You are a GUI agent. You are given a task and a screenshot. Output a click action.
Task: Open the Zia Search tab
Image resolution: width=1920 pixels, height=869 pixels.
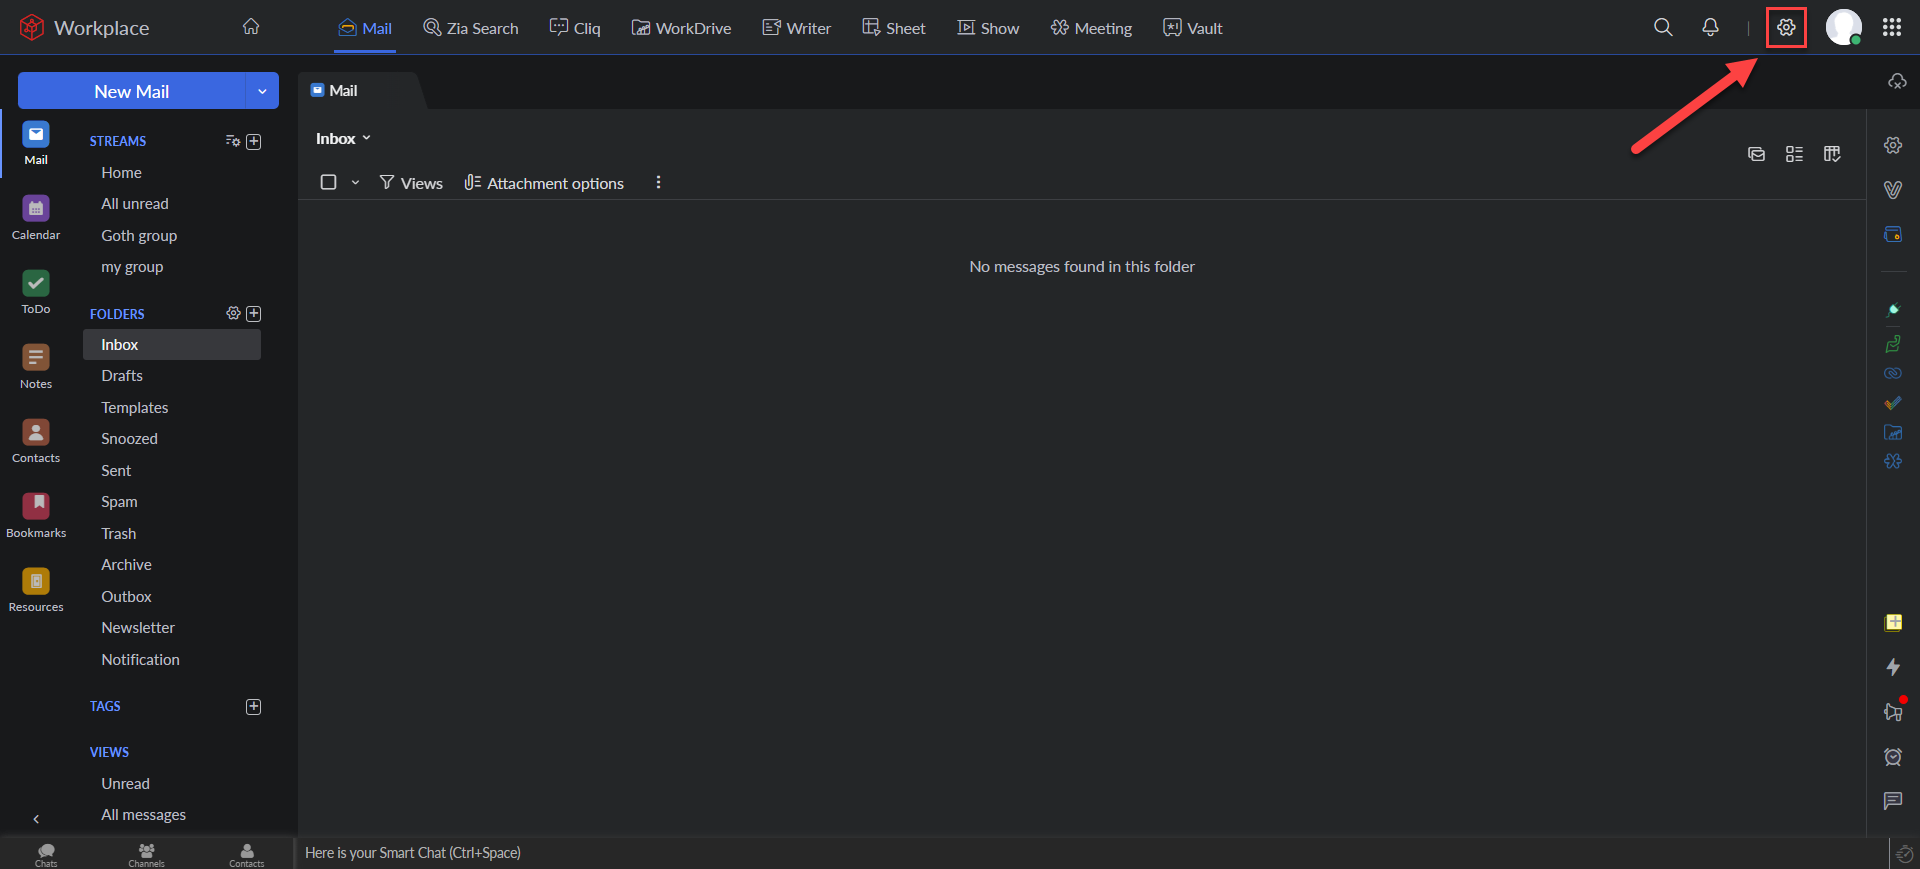click(x=471, y=28)
